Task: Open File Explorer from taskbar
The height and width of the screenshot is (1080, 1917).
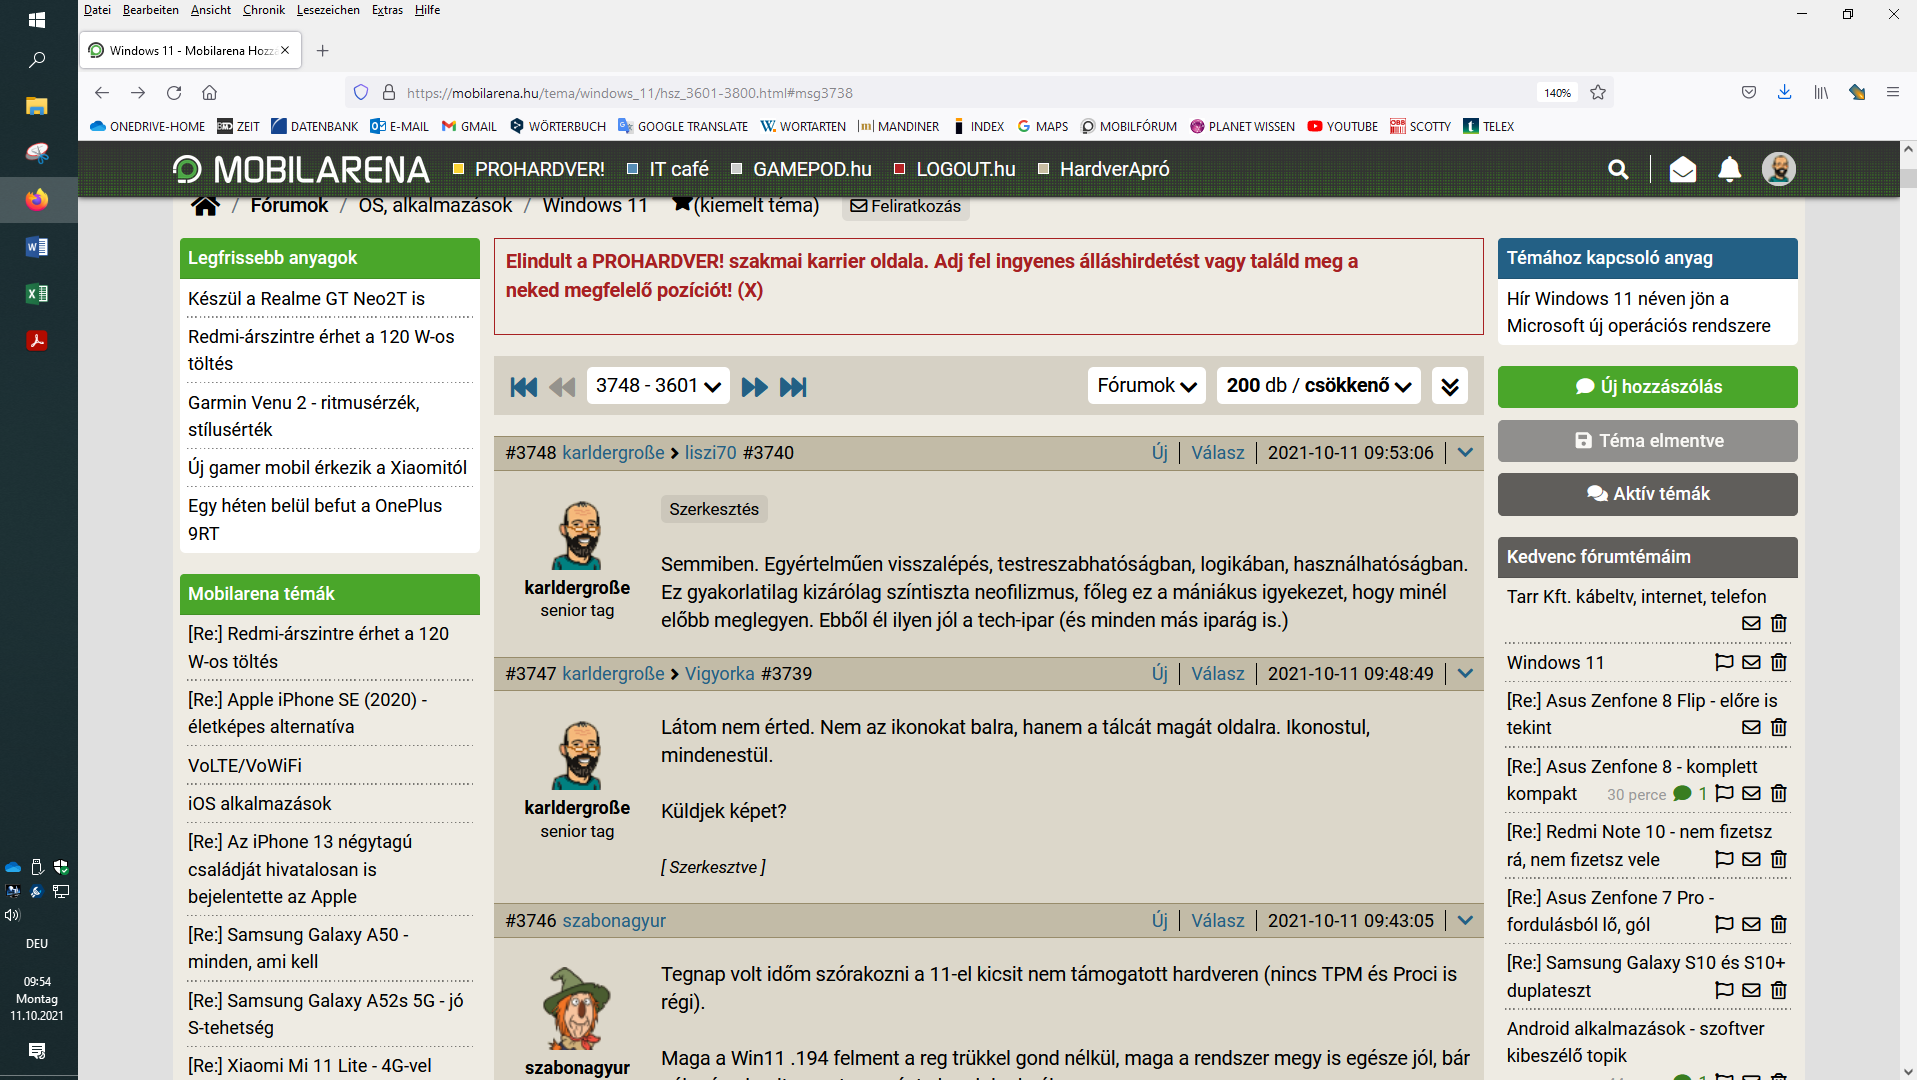Action: pos(37,105)
